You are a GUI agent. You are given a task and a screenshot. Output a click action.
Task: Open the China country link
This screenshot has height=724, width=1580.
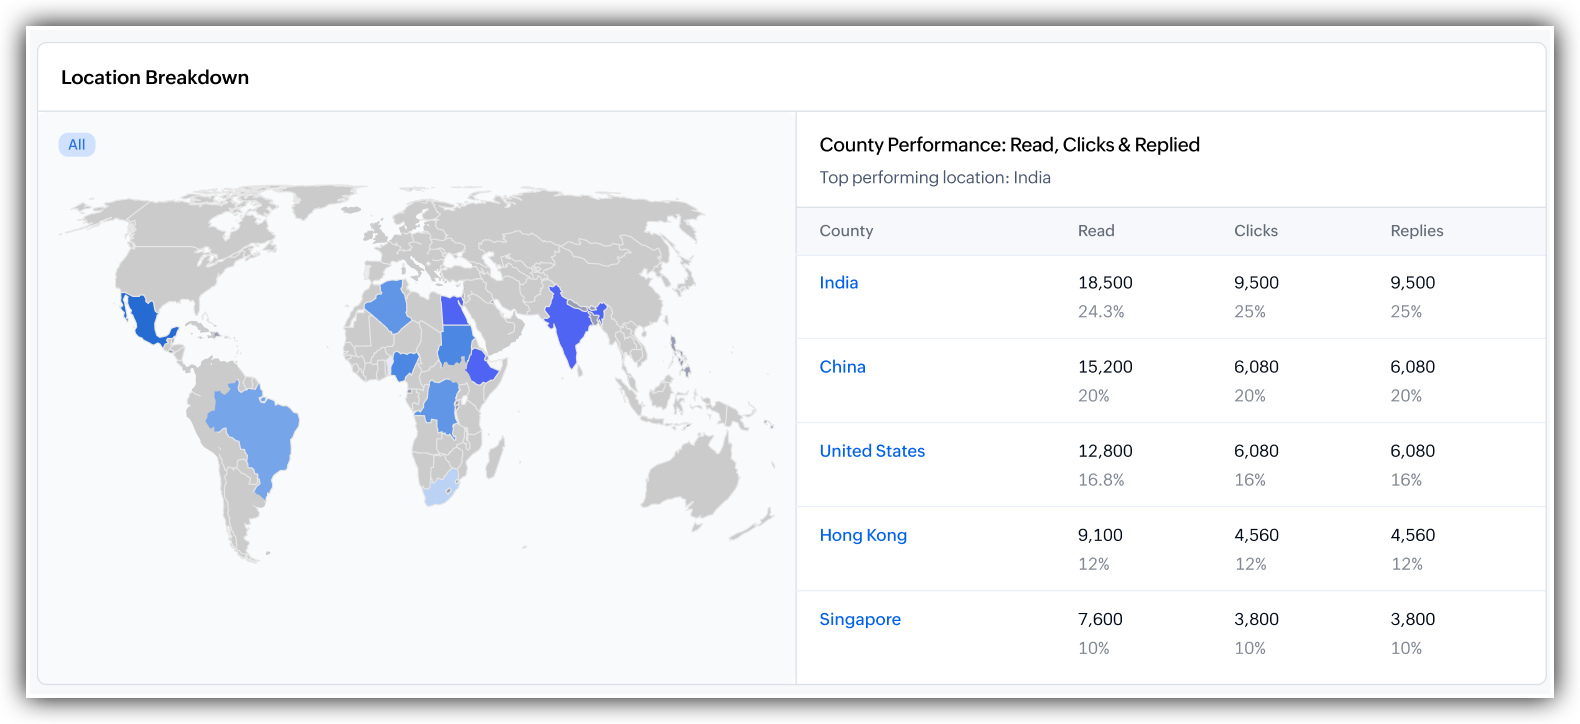[x=842, y=367]
